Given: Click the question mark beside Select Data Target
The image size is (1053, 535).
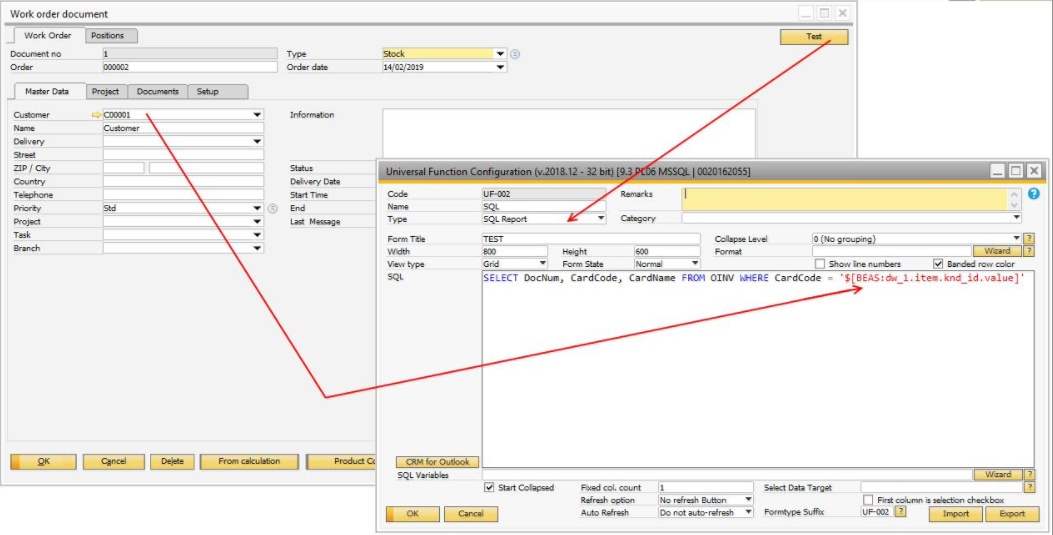Looking at the screenshot, I should [x=1028, y=487].
